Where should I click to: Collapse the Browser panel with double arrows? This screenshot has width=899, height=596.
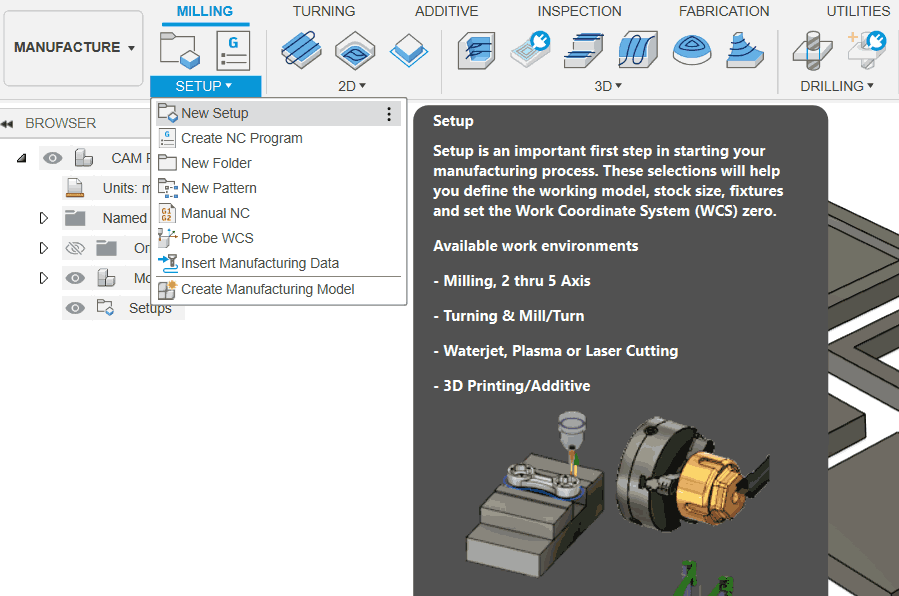coord(7,124)
